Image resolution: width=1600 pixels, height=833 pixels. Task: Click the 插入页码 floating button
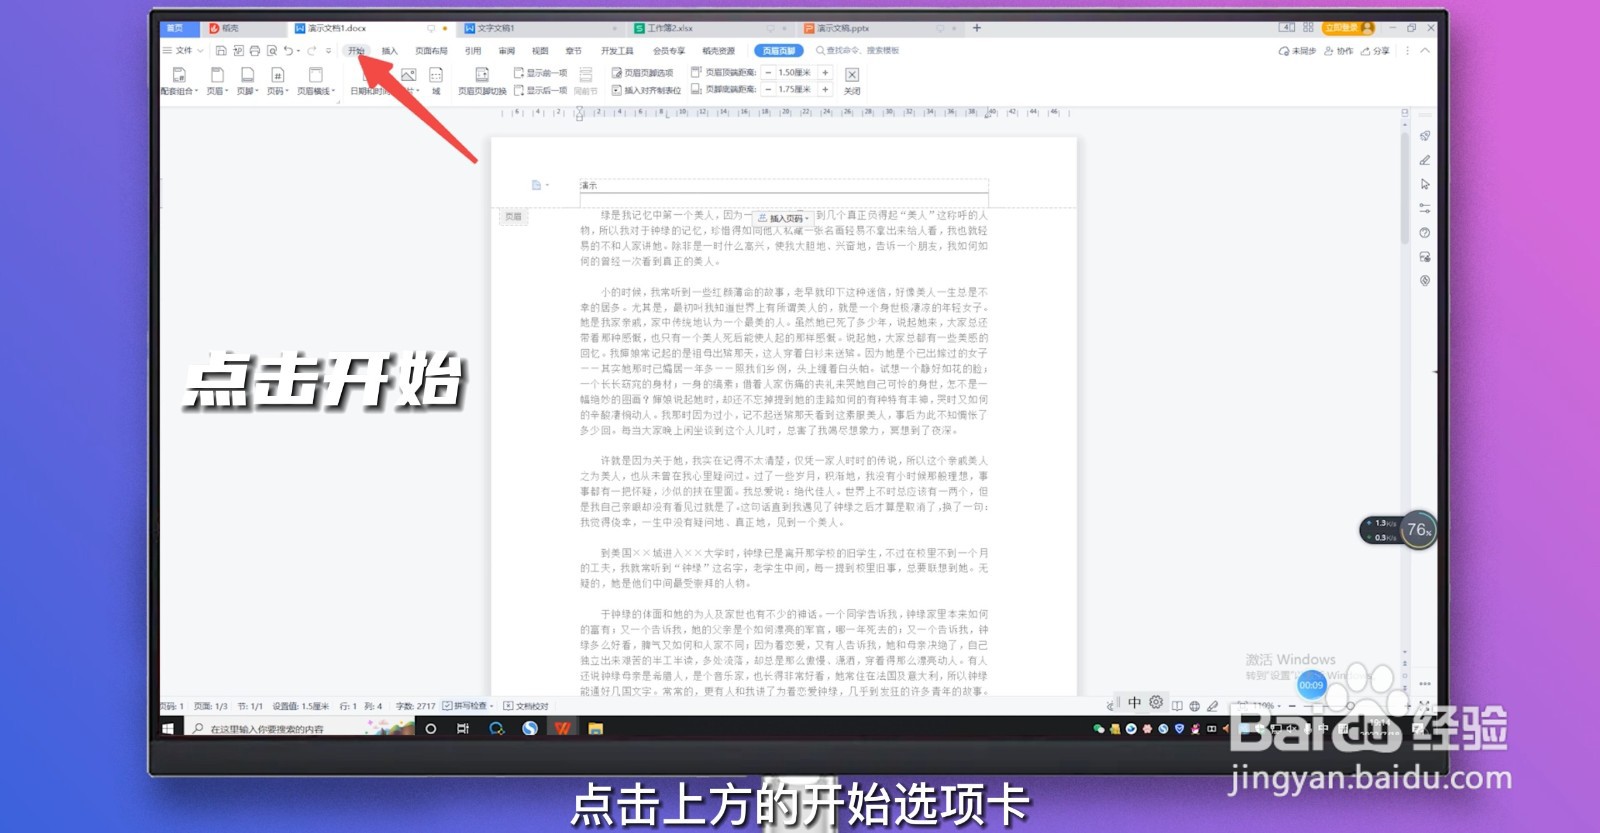tap(783, 218)
